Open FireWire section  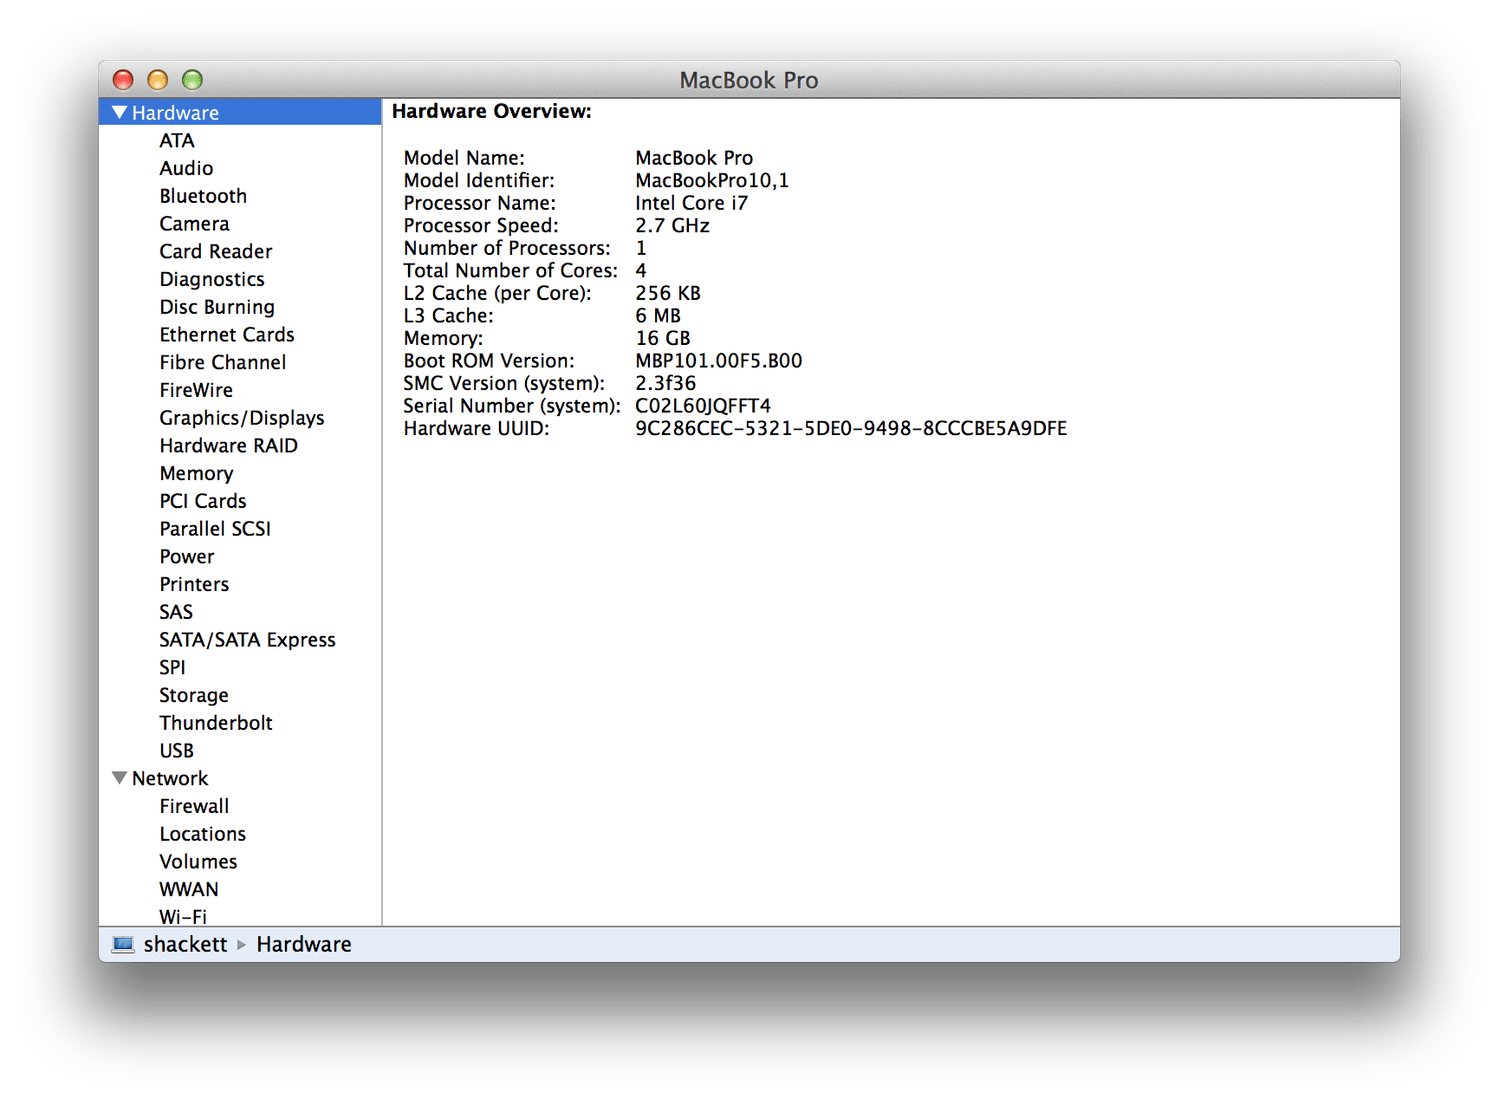coord(196,390)
